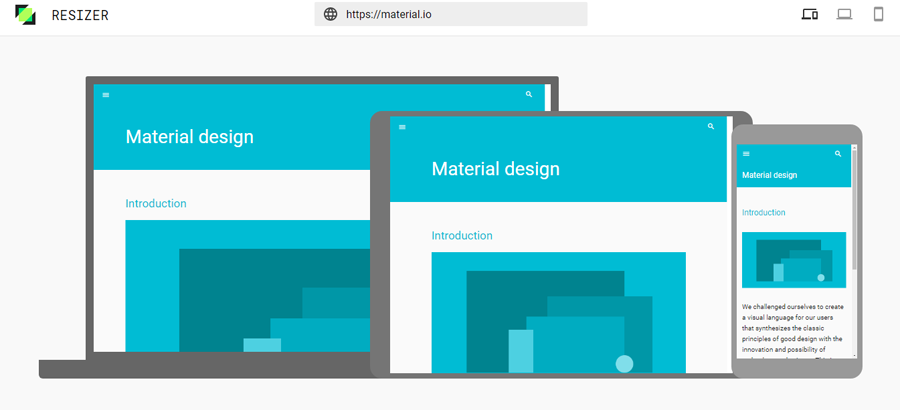Click the illustration image in phone preview
Screen dimensions: 900x410
click(794, 259)
